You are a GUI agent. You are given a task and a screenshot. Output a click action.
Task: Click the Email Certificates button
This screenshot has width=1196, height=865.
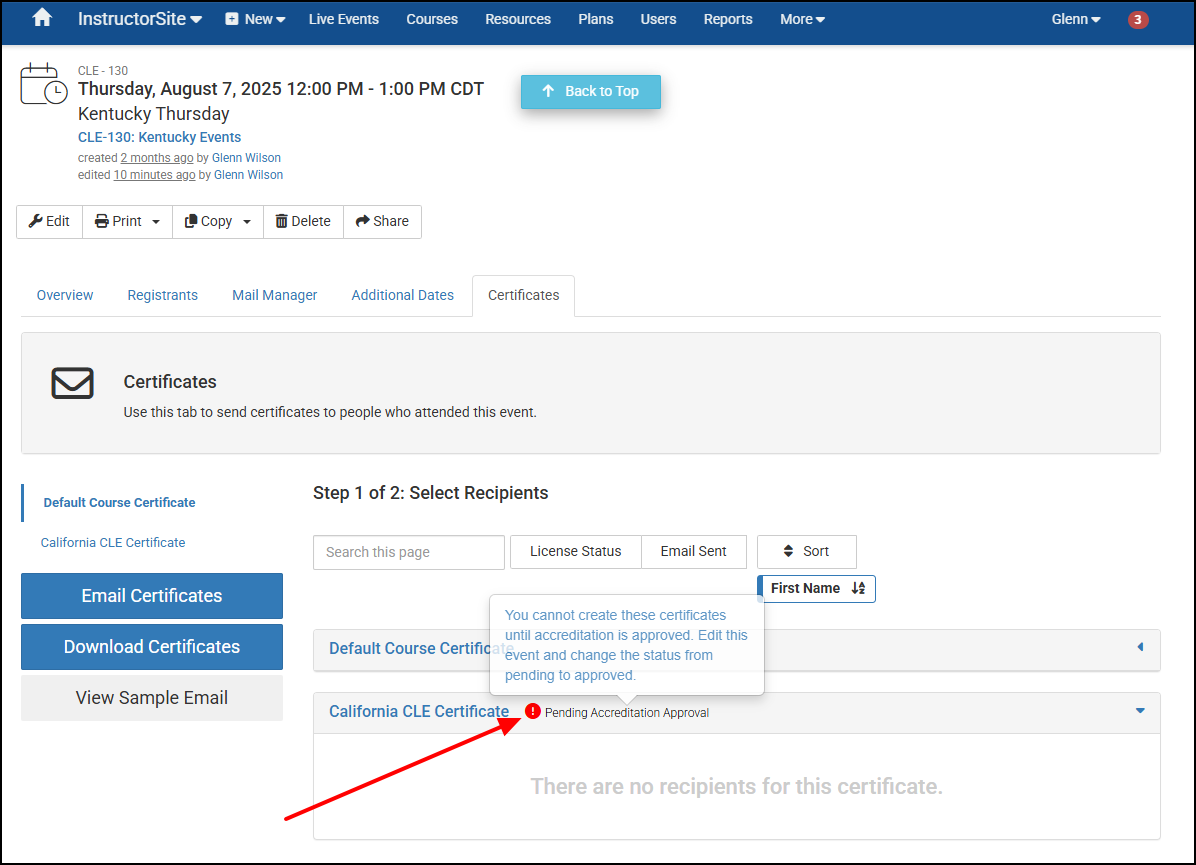152,596
